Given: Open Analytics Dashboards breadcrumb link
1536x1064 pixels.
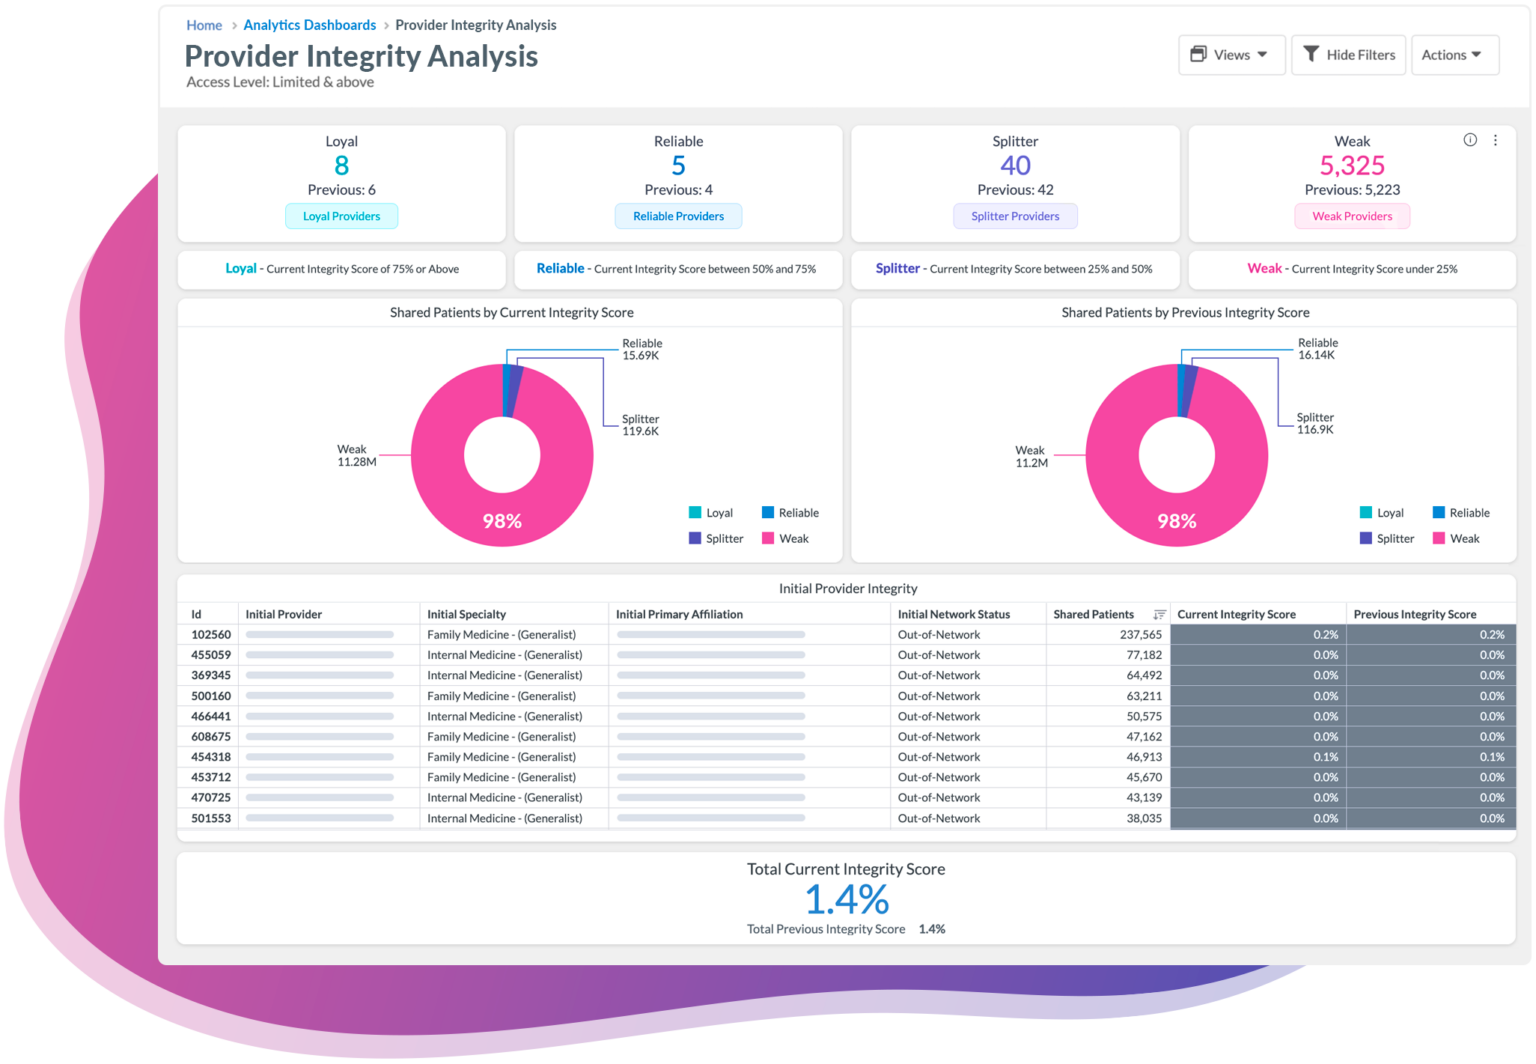Looking at the screenshot, I should tap(309, 25).
